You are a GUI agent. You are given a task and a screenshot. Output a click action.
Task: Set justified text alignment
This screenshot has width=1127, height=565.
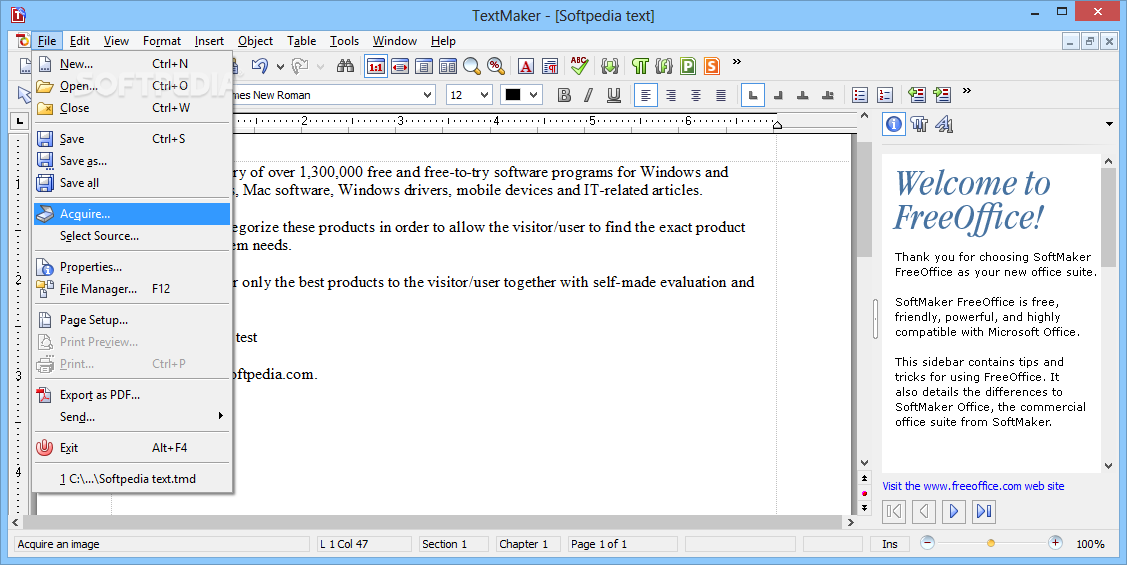pos(721,95)
